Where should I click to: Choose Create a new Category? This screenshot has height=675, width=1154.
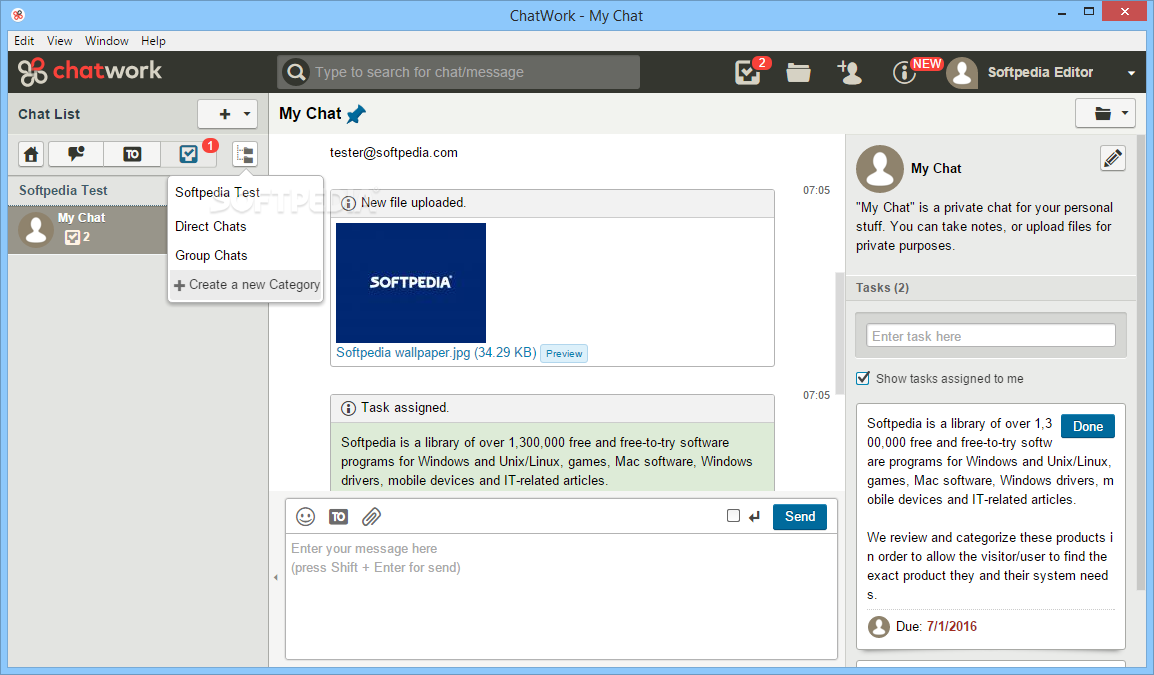click(246, 285)
